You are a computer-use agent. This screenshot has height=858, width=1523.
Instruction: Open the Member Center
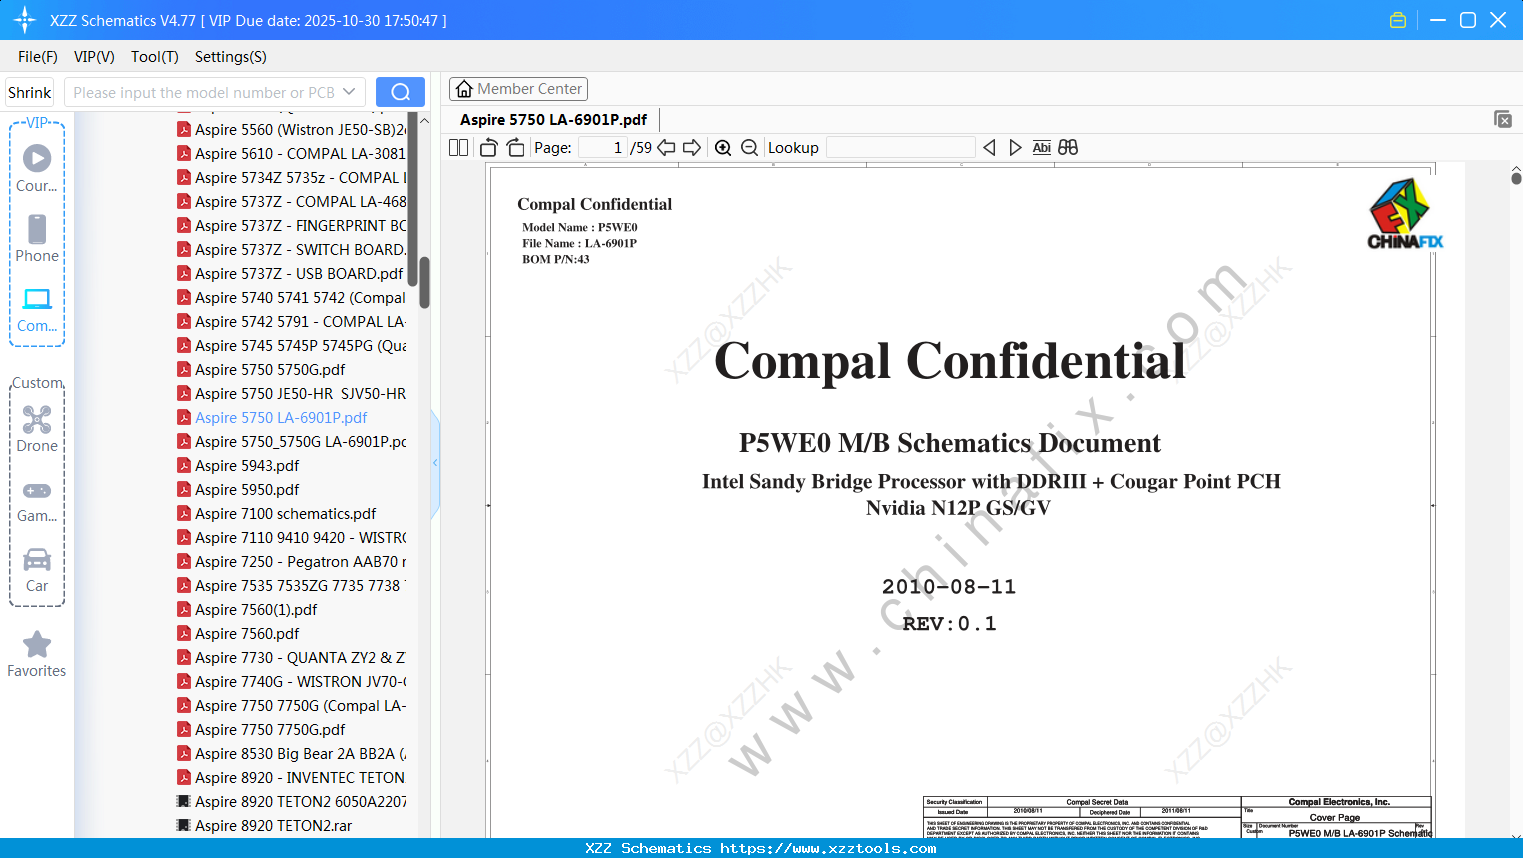[x=518, y=89]
